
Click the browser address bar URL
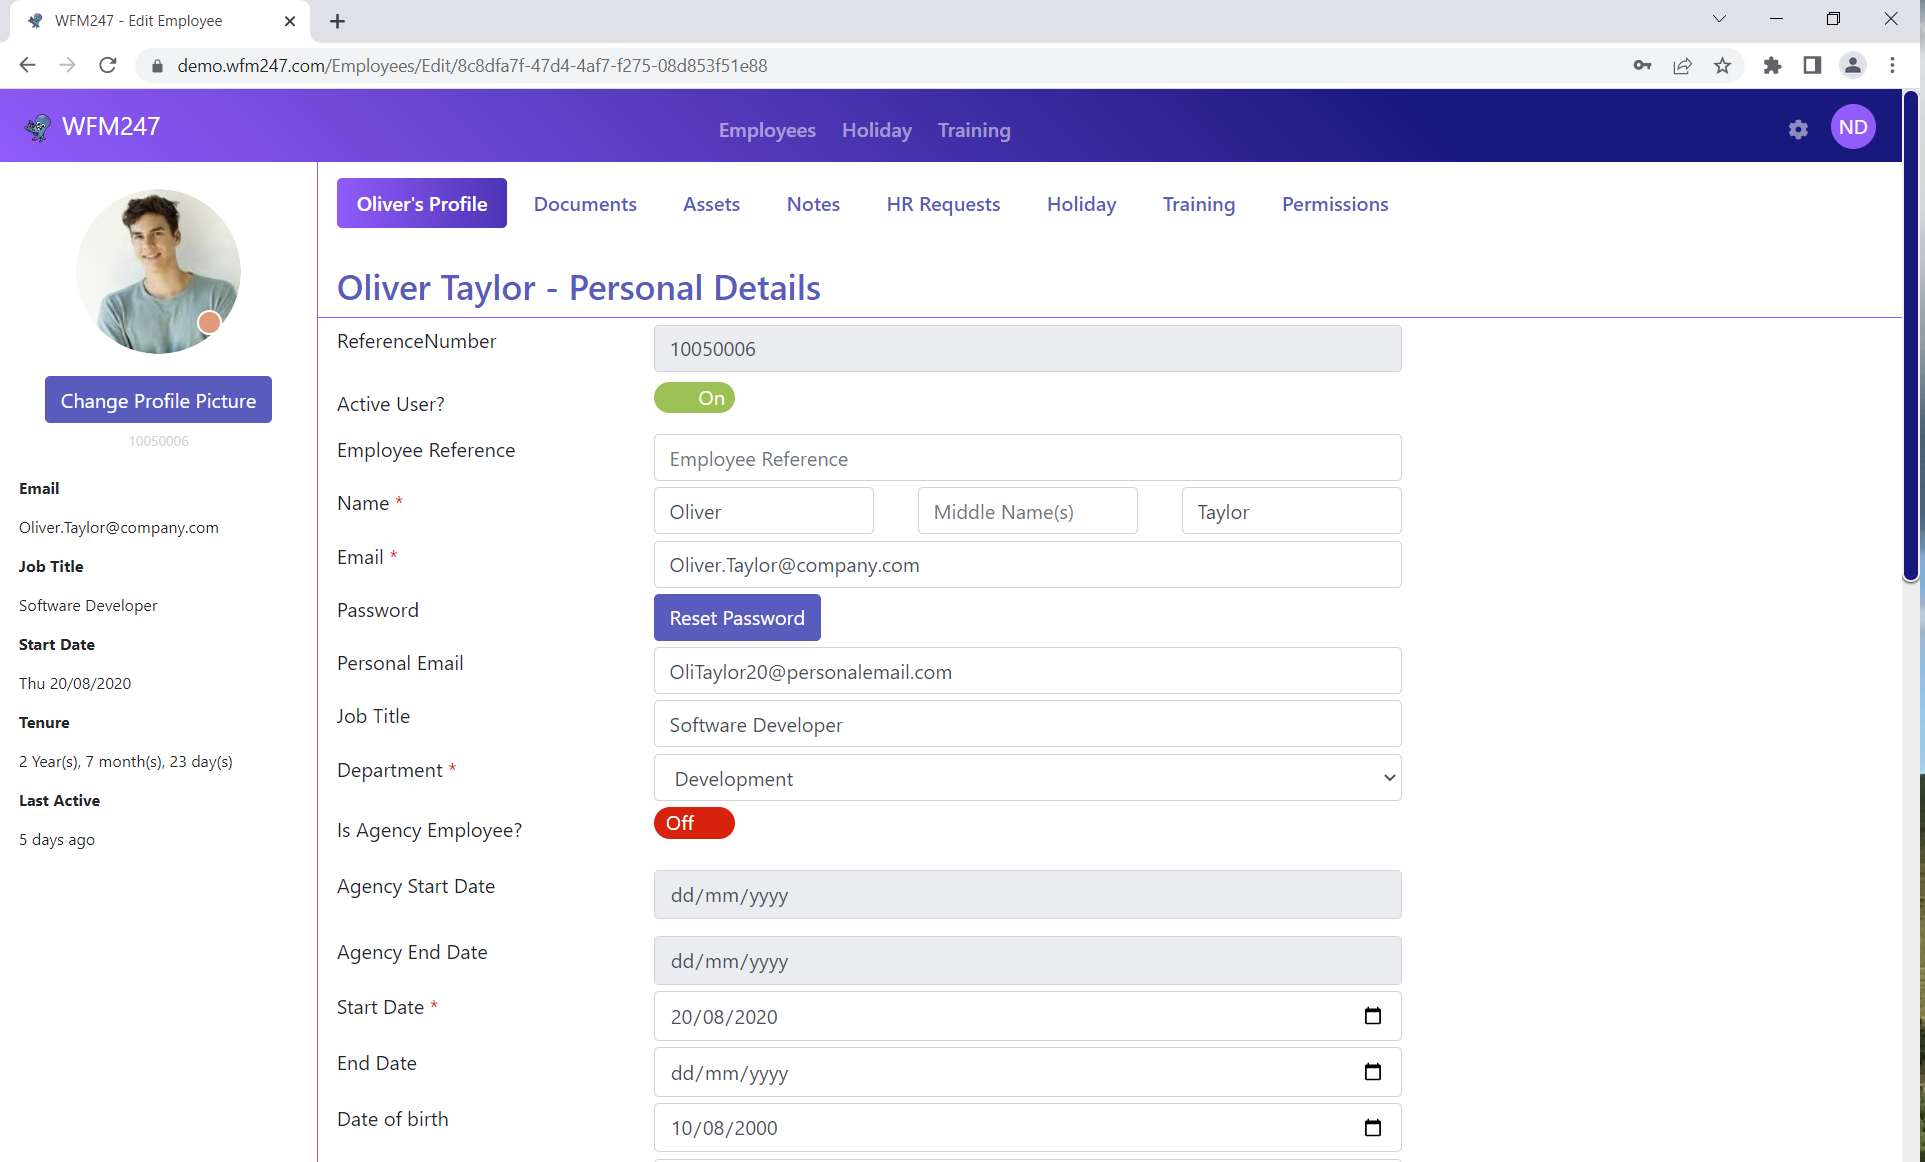click(472, 66)
